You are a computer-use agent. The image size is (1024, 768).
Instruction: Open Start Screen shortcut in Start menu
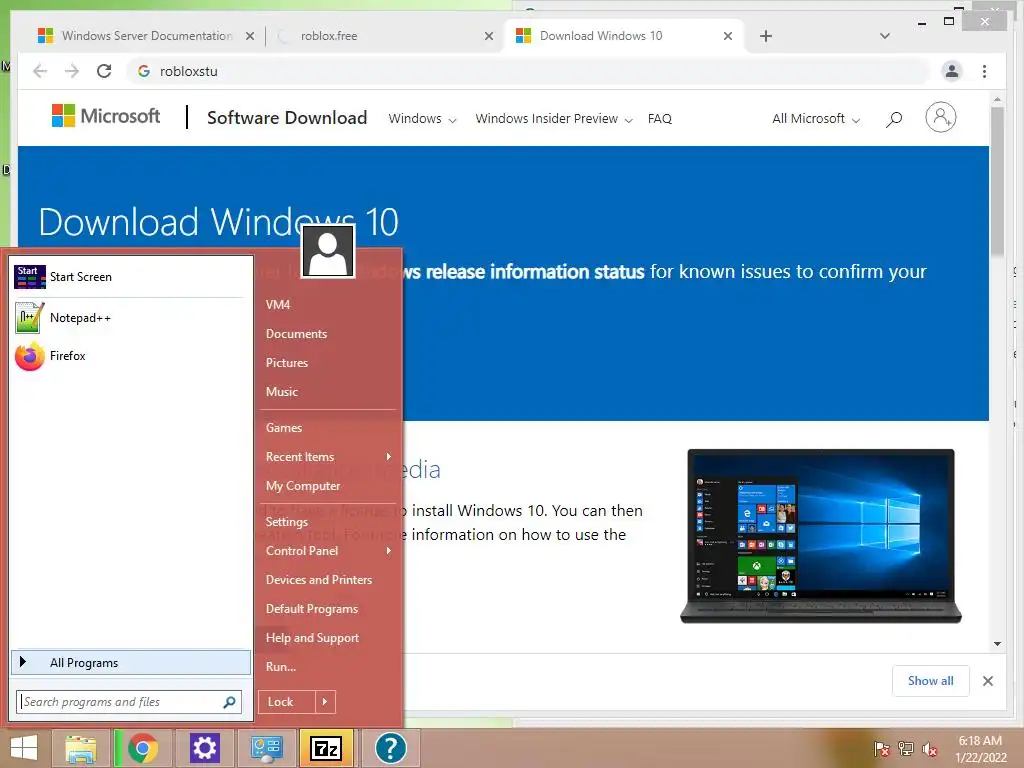tap(129, 277)
